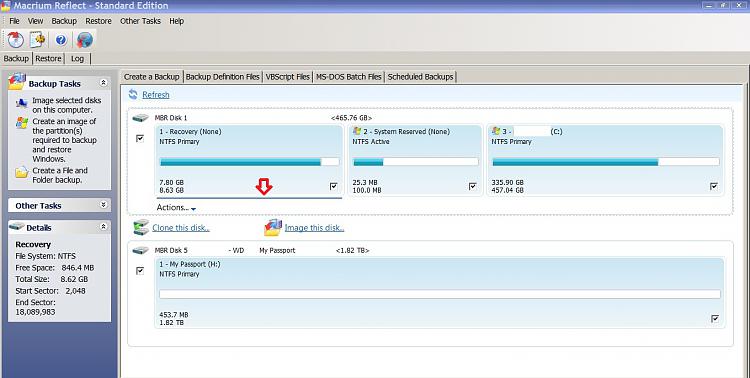Open the MS-DOS Batch Files tab
This screenshot has width=750, height=378.
pyautogui.click(x=349, y=77)
